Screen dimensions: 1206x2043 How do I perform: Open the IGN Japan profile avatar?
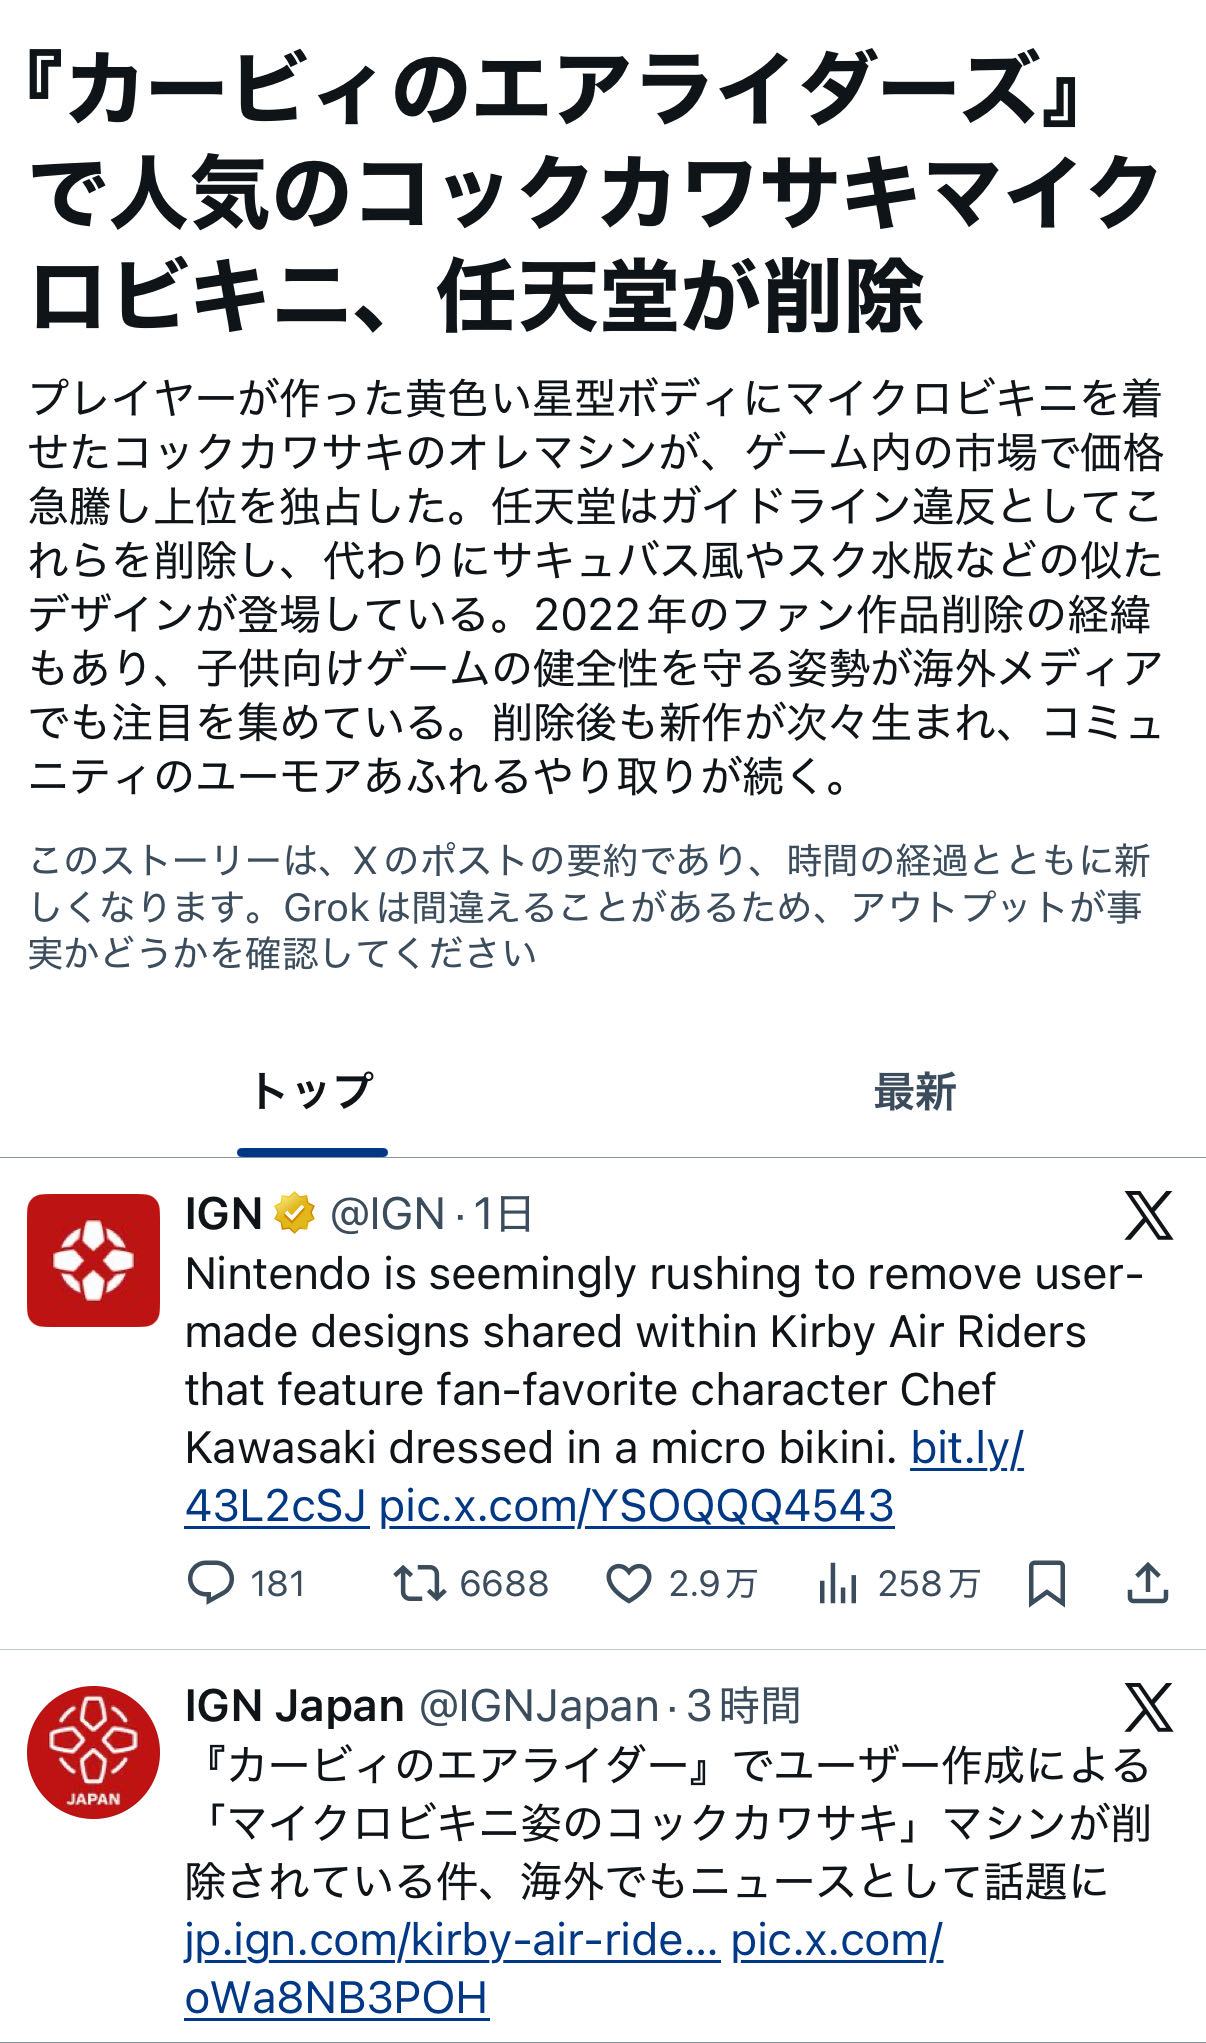click(93, 1752)
